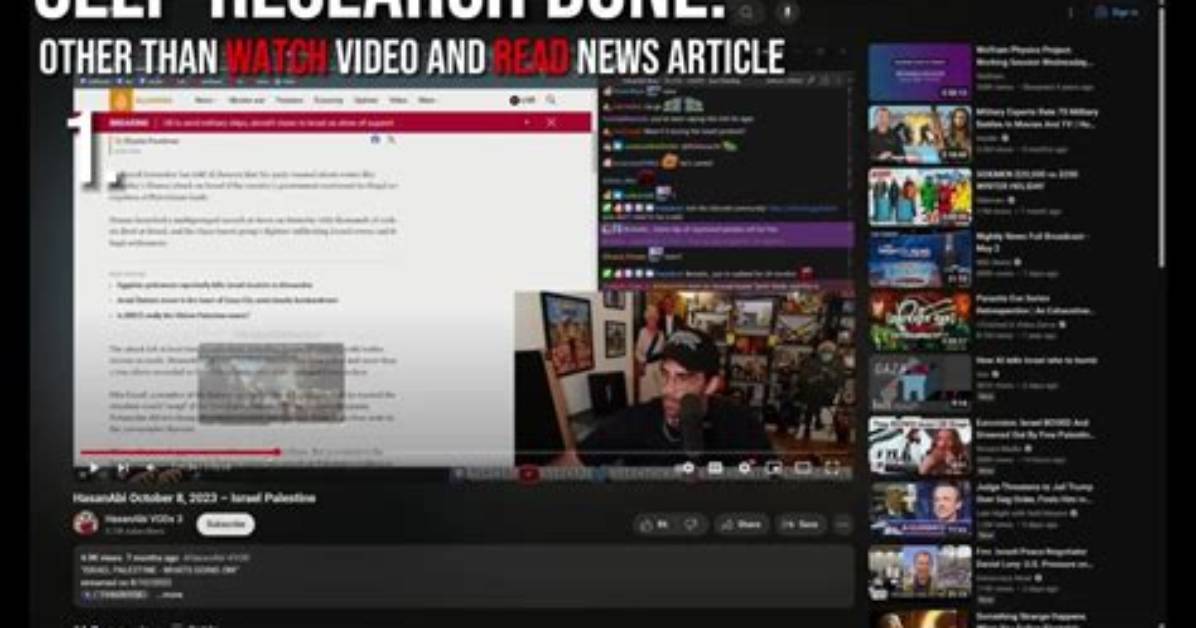Like the video
Viewport: 1196px width, 628px height.
point(654,524)
